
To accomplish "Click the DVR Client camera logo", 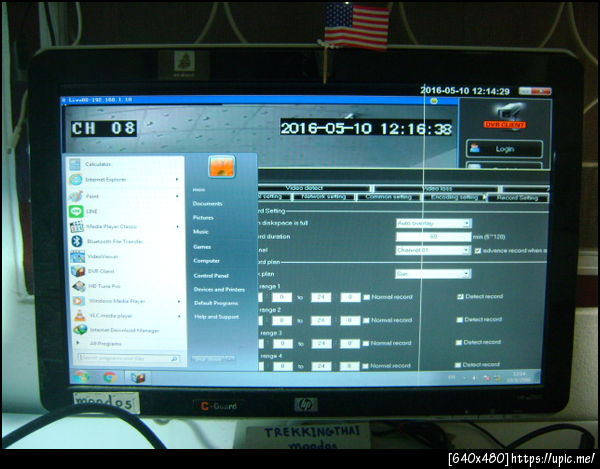I will (507, 116).
